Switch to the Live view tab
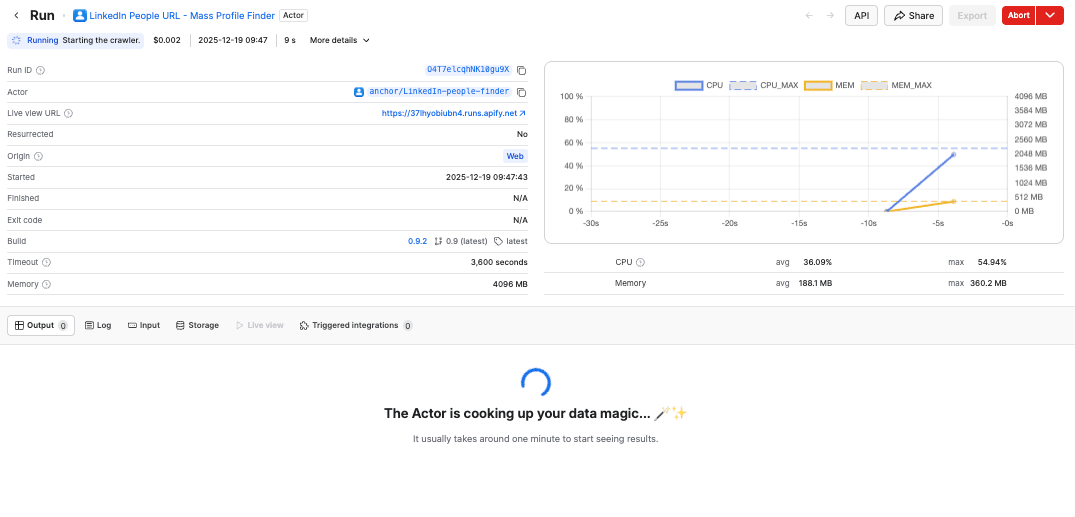Viewport: 1075px width, 517px height. tap(259, 326)
